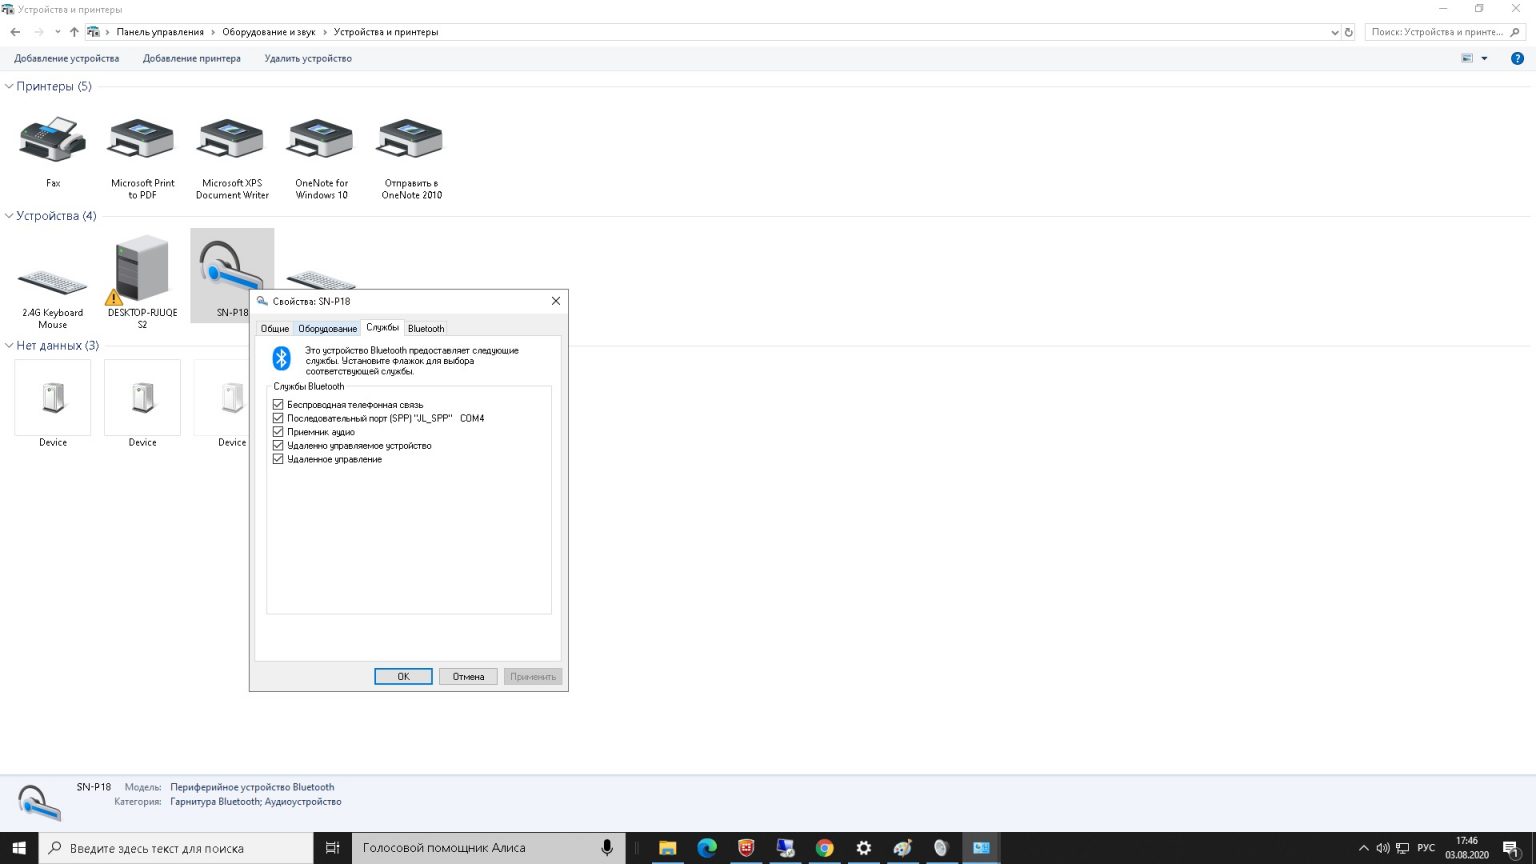The image size is (1536, 864).
Task: Launch Google Chrome from the taskbar
Action: 824,848
